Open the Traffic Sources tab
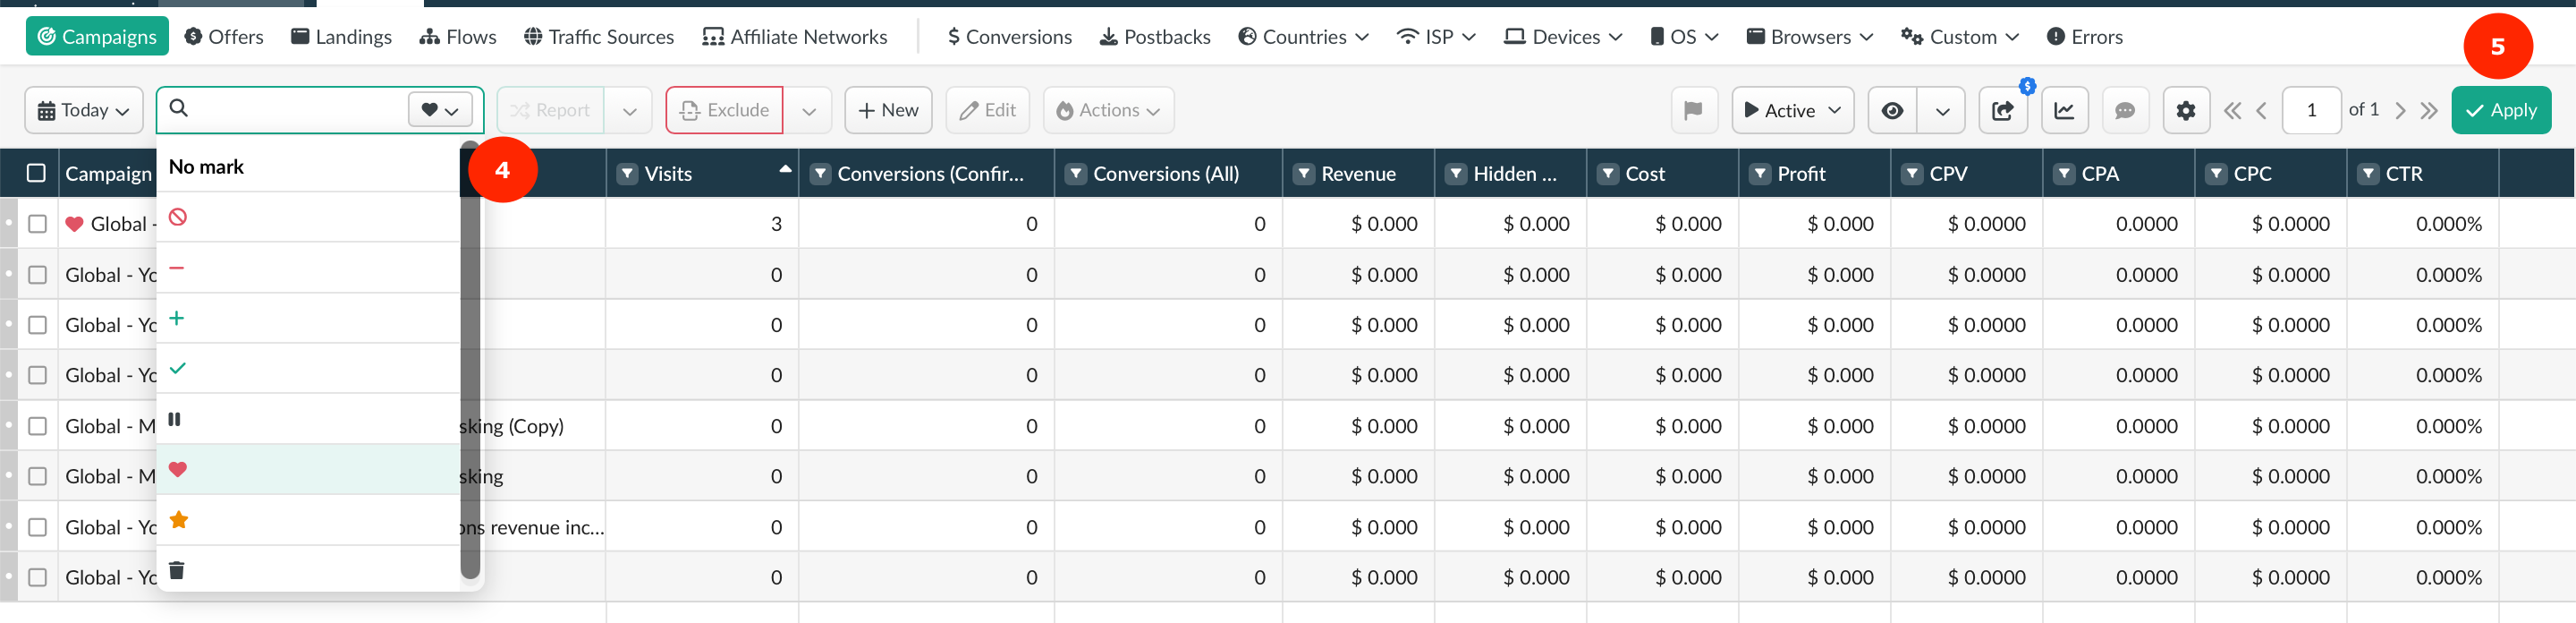 coord(599,37)
